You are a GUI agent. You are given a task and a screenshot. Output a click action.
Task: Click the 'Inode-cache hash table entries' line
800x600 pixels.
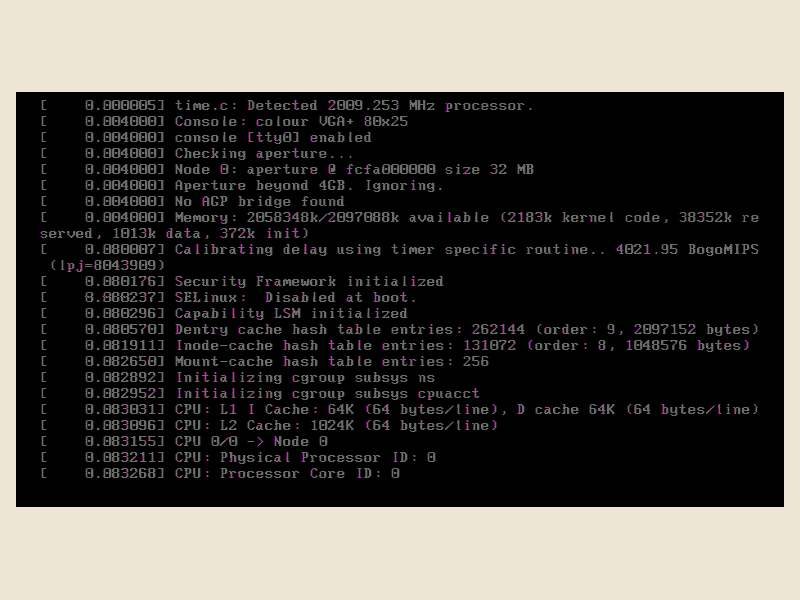(395, 345)
